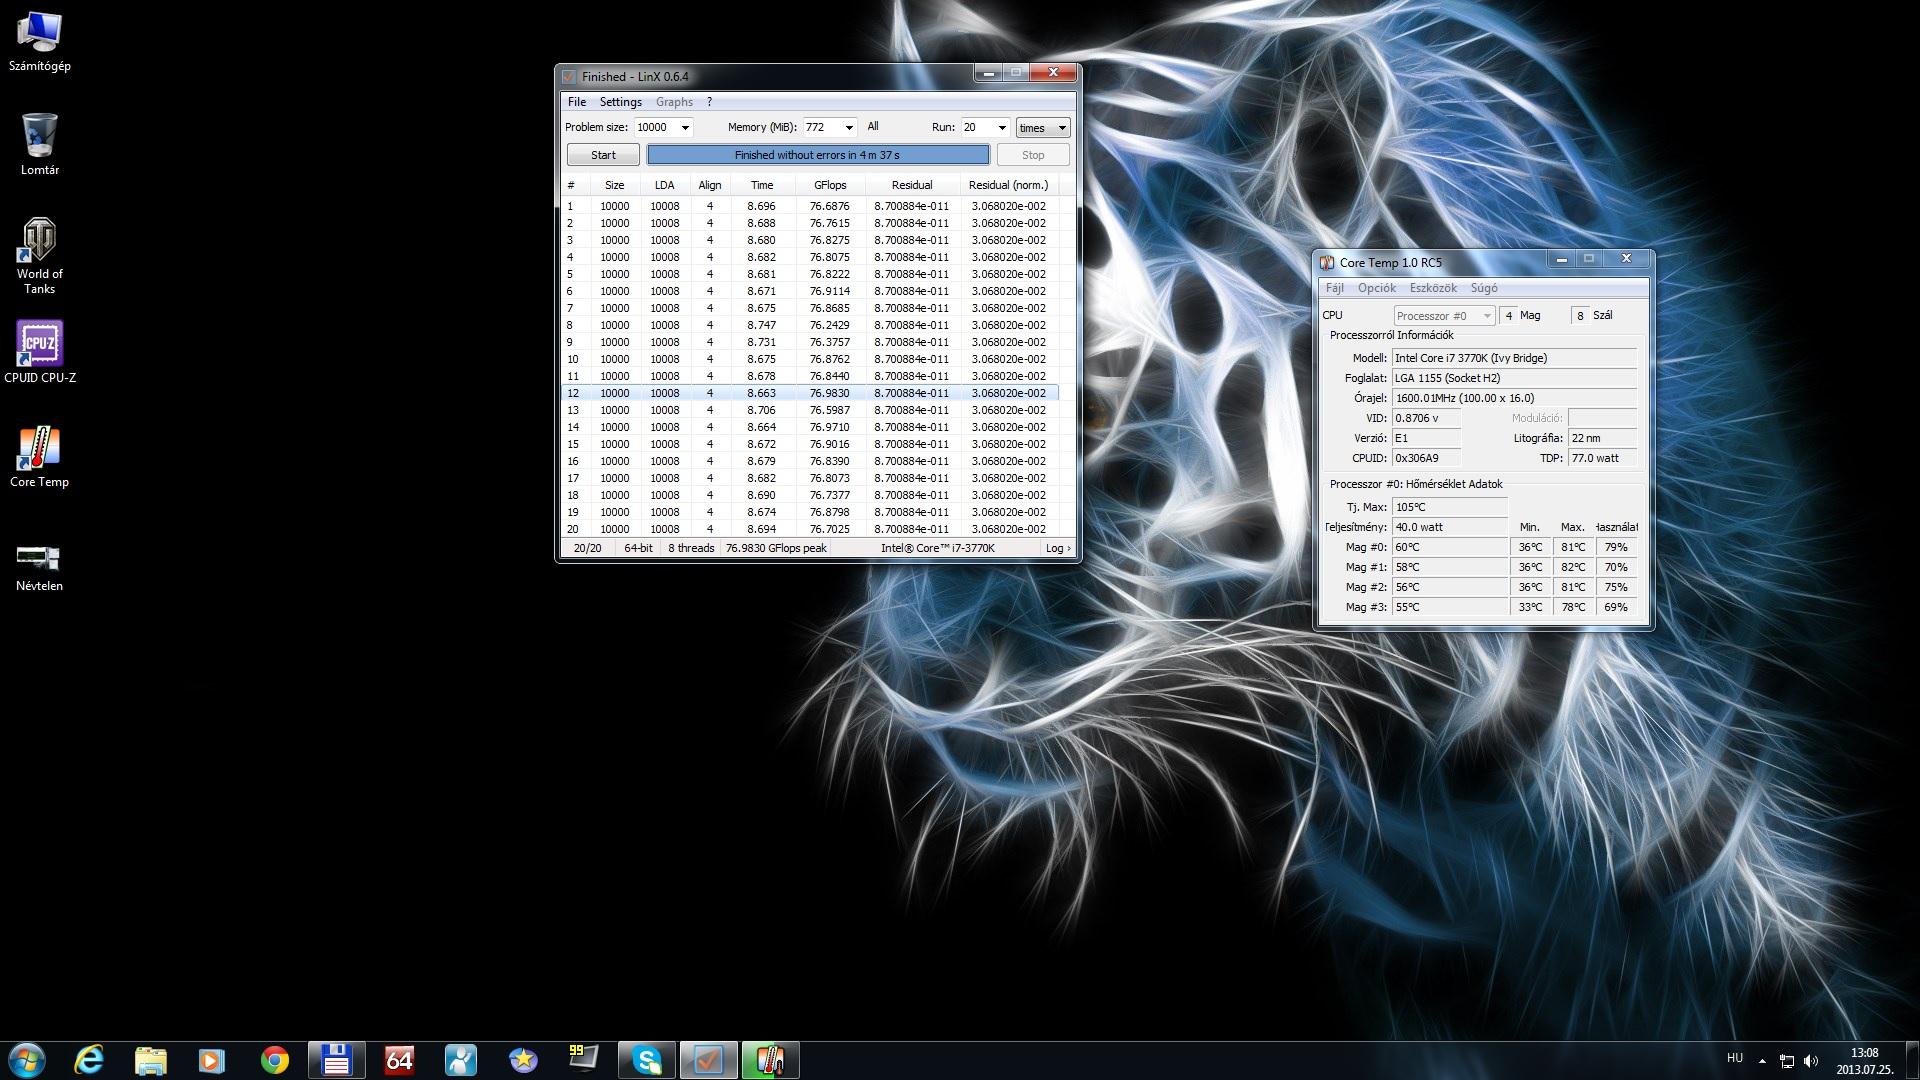This screenshot has width=1920, height=1080.
Task: Click Start button in LinX
Action: pyautogui.click(x=603, y=155)
